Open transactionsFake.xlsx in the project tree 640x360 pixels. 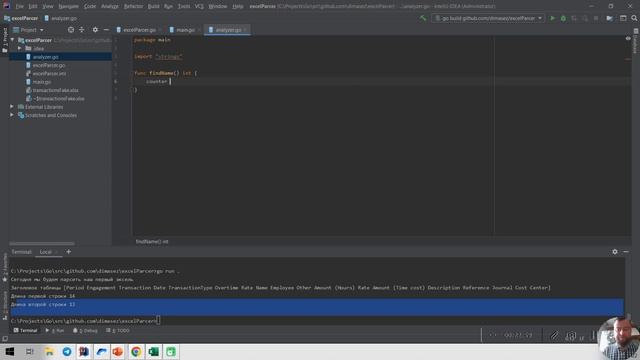pyautogui.click(x=55, y=90)
